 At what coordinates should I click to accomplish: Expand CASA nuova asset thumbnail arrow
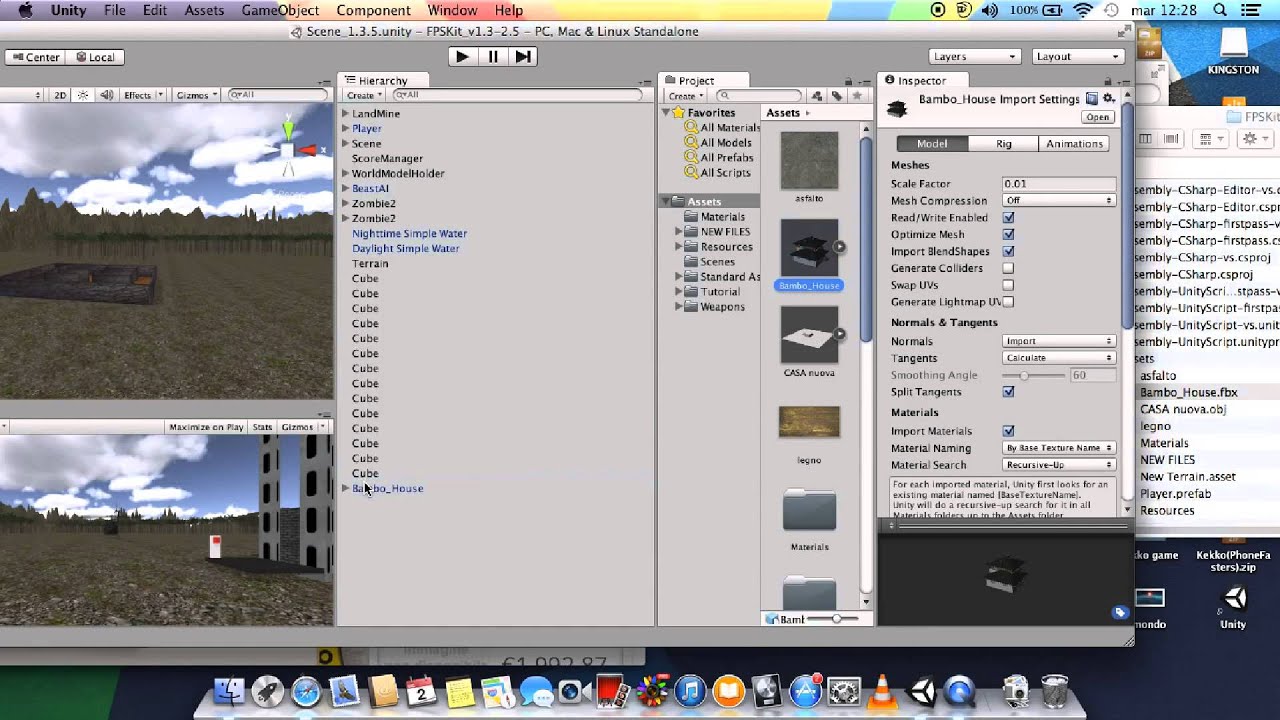pyautogui.click(x=840, y=334)
